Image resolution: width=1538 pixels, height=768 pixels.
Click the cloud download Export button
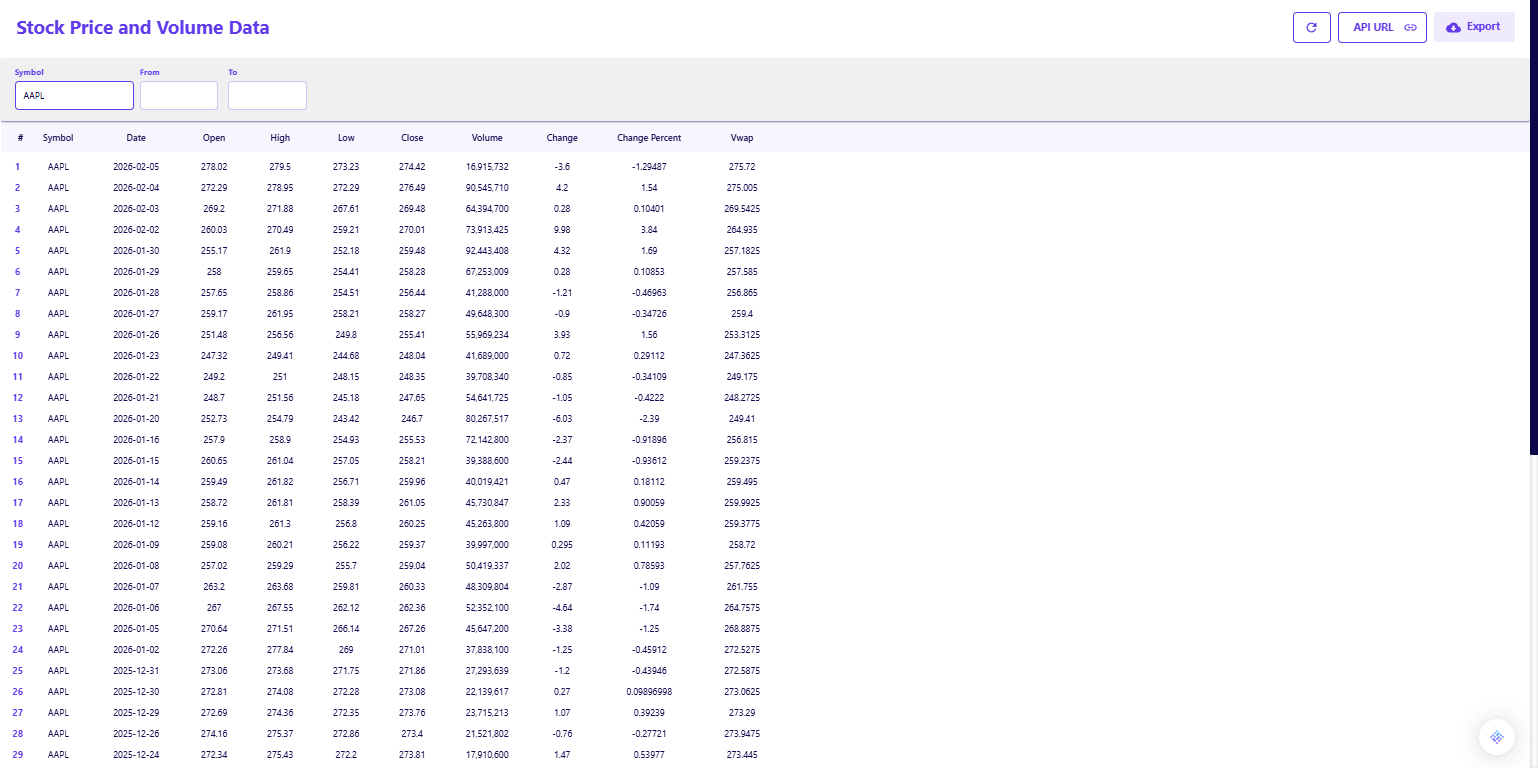[x=1473, y=27]
